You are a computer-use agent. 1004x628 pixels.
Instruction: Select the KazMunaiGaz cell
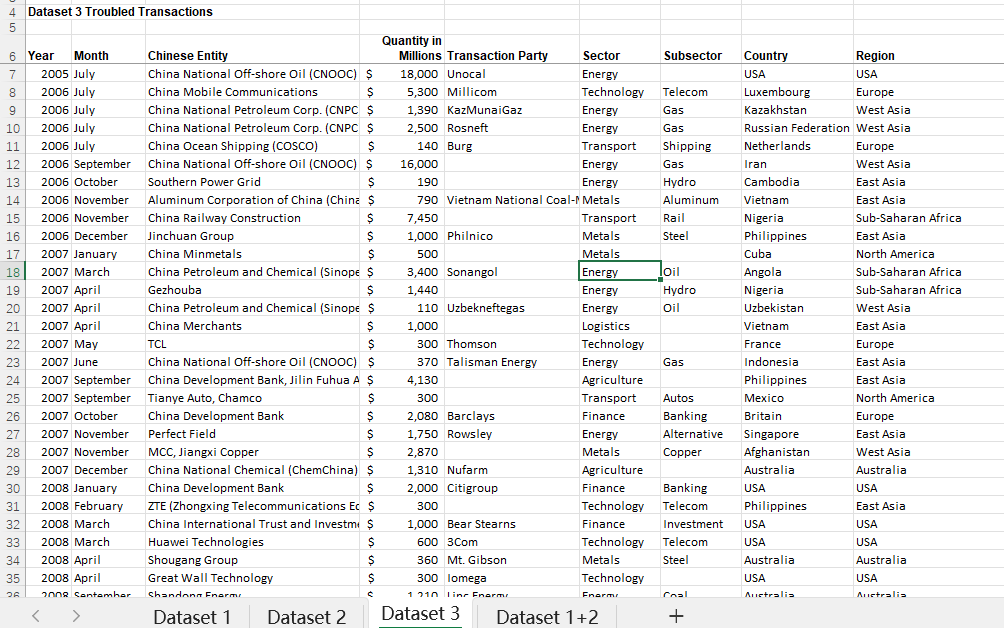click(512, 110)
